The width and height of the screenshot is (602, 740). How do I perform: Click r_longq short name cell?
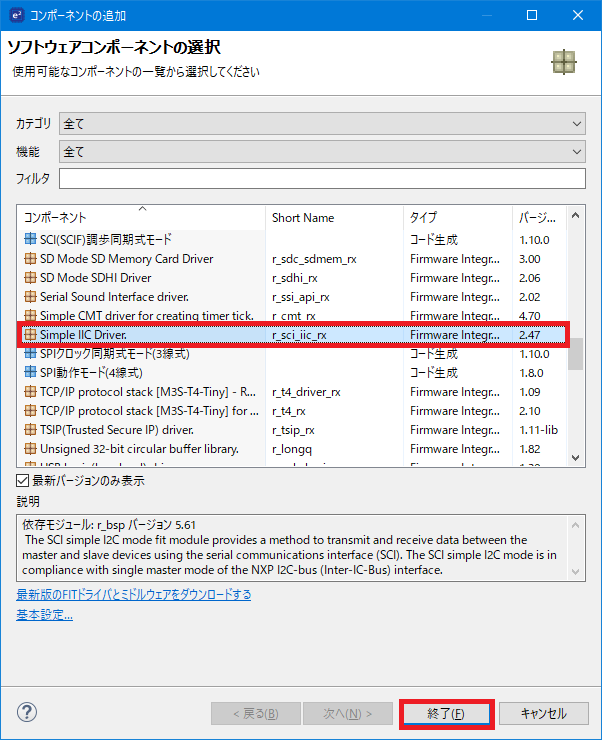pos(292,449)
